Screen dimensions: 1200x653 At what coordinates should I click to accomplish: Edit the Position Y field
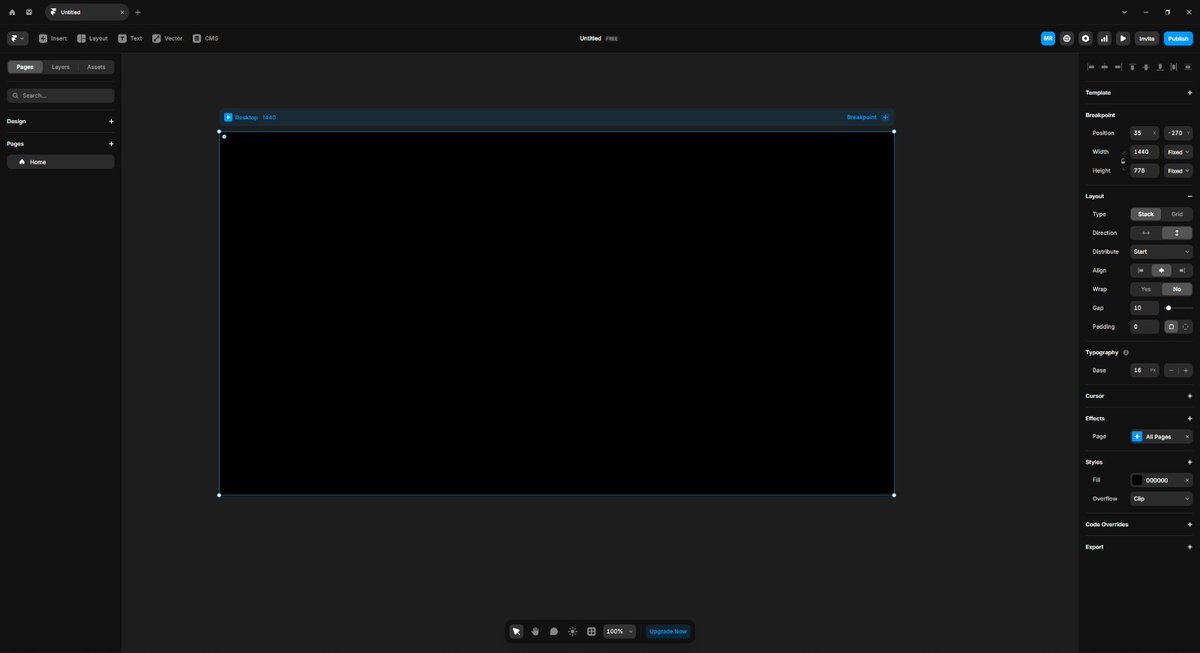[1178, 133]
